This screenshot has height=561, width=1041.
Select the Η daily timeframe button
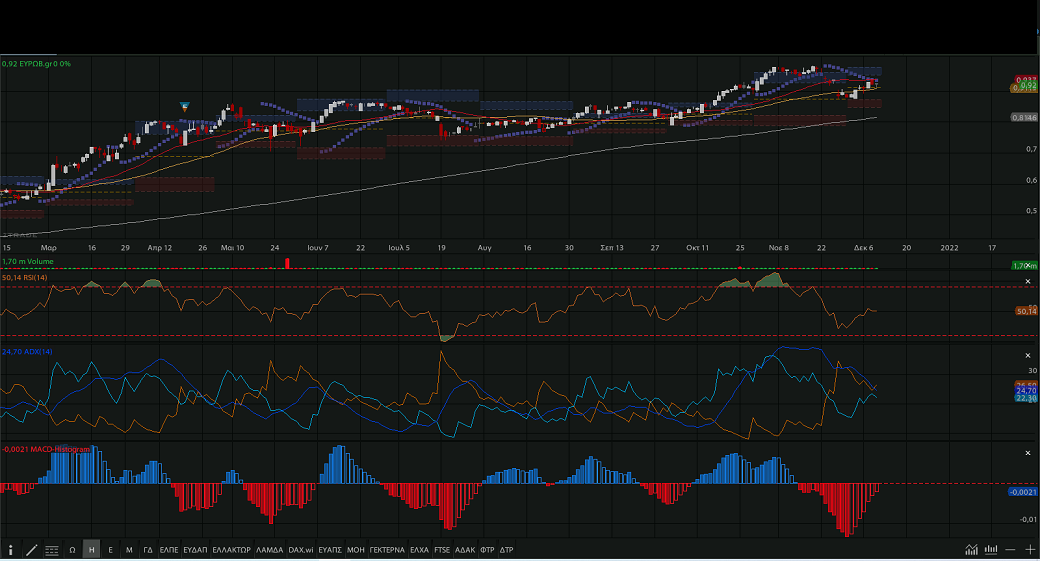pos(92,550)
